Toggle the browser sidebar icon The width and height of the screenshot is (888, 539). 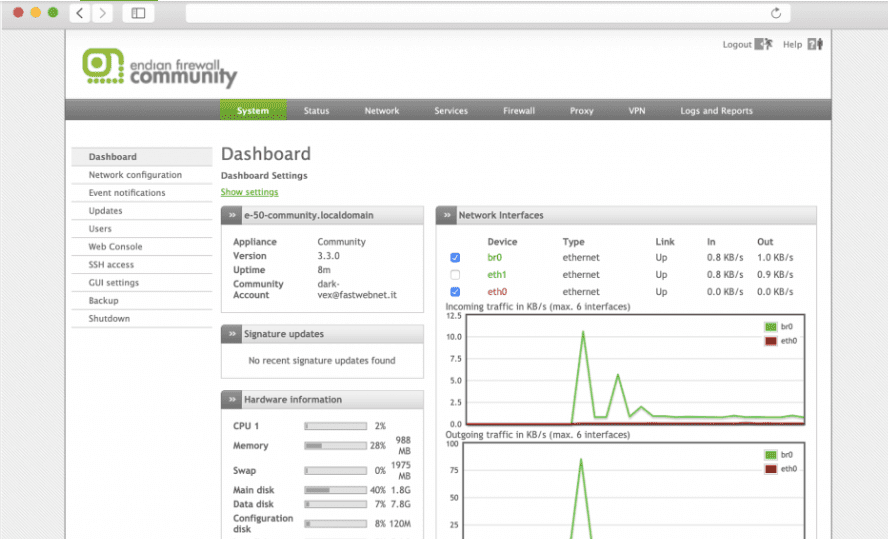point(138,13)
